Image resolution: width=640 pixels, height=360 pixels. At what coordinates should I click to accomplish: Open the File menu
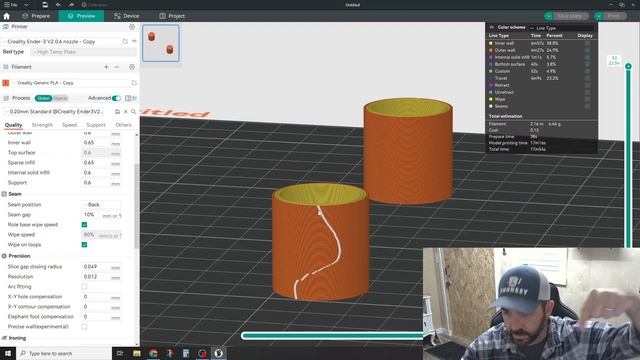(x=11, y=4)
